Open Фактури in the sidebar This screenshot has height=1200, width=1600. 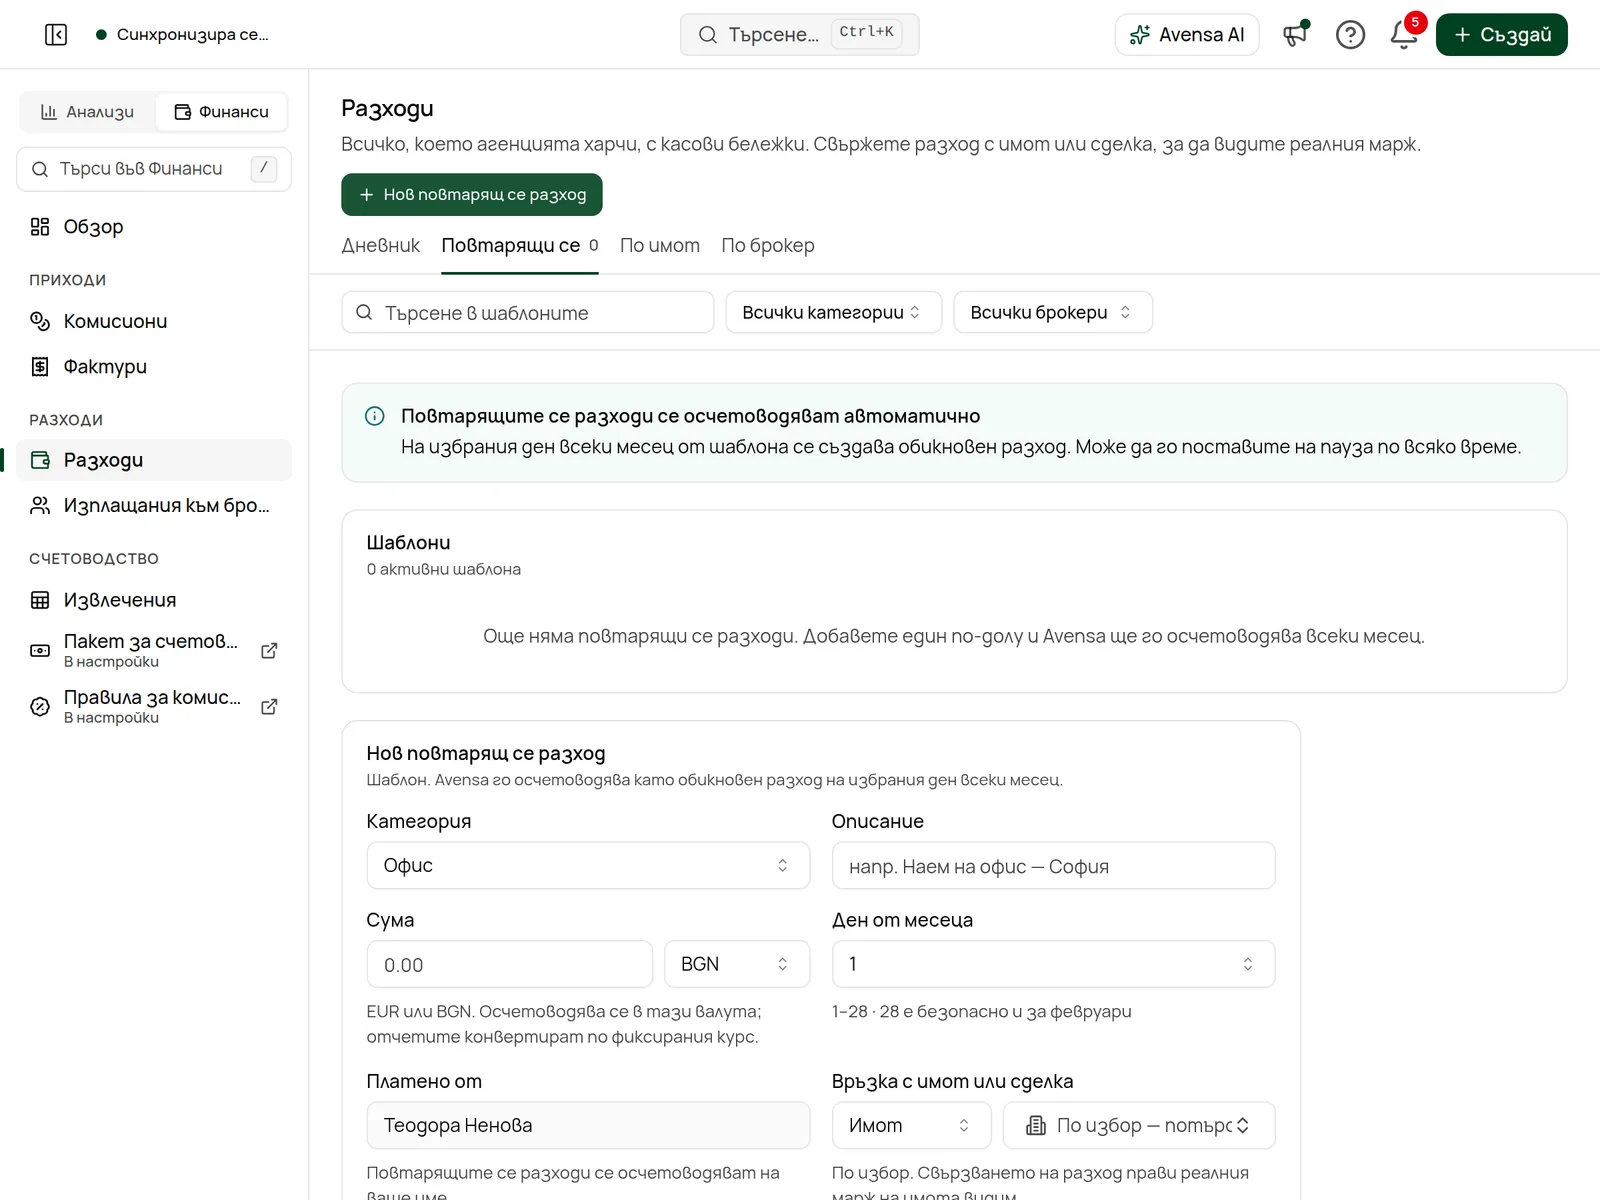click(x=154, y=367)
